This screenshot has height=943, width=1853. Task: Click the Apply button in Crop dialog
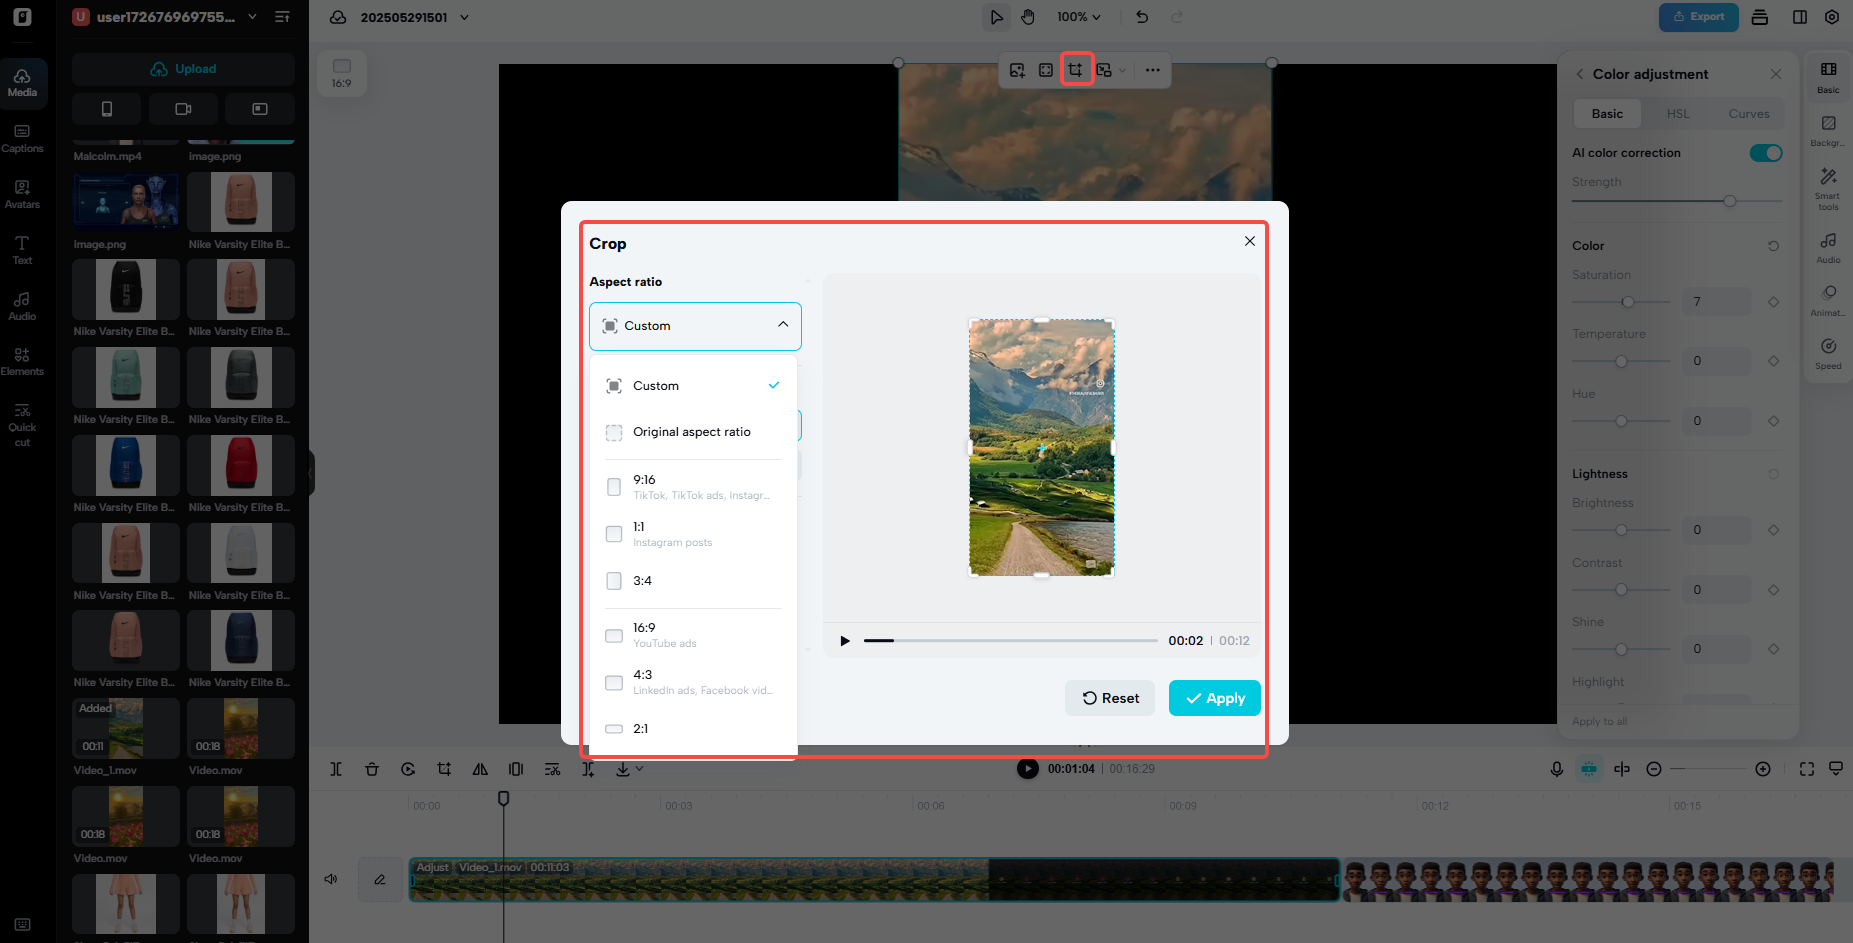1215,698
